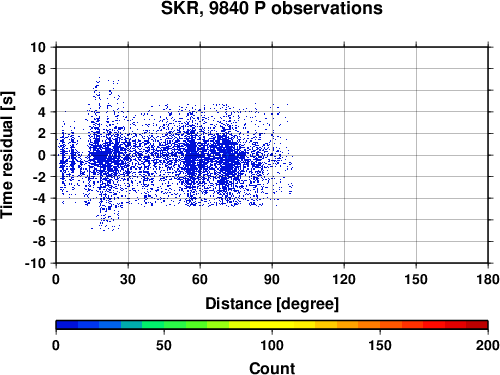Click the dense data cluster near 60 degrees

click(192, 157)
